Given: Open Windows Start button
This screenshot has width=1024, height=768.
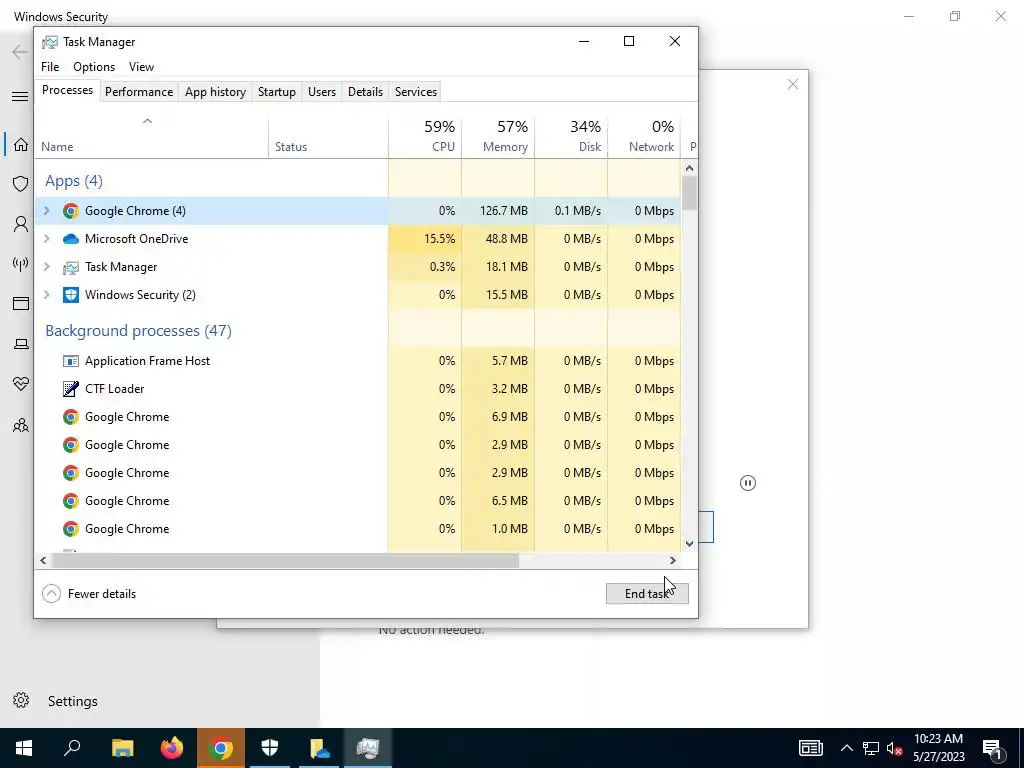Looking at the screenshot, I should click(24, 748).
